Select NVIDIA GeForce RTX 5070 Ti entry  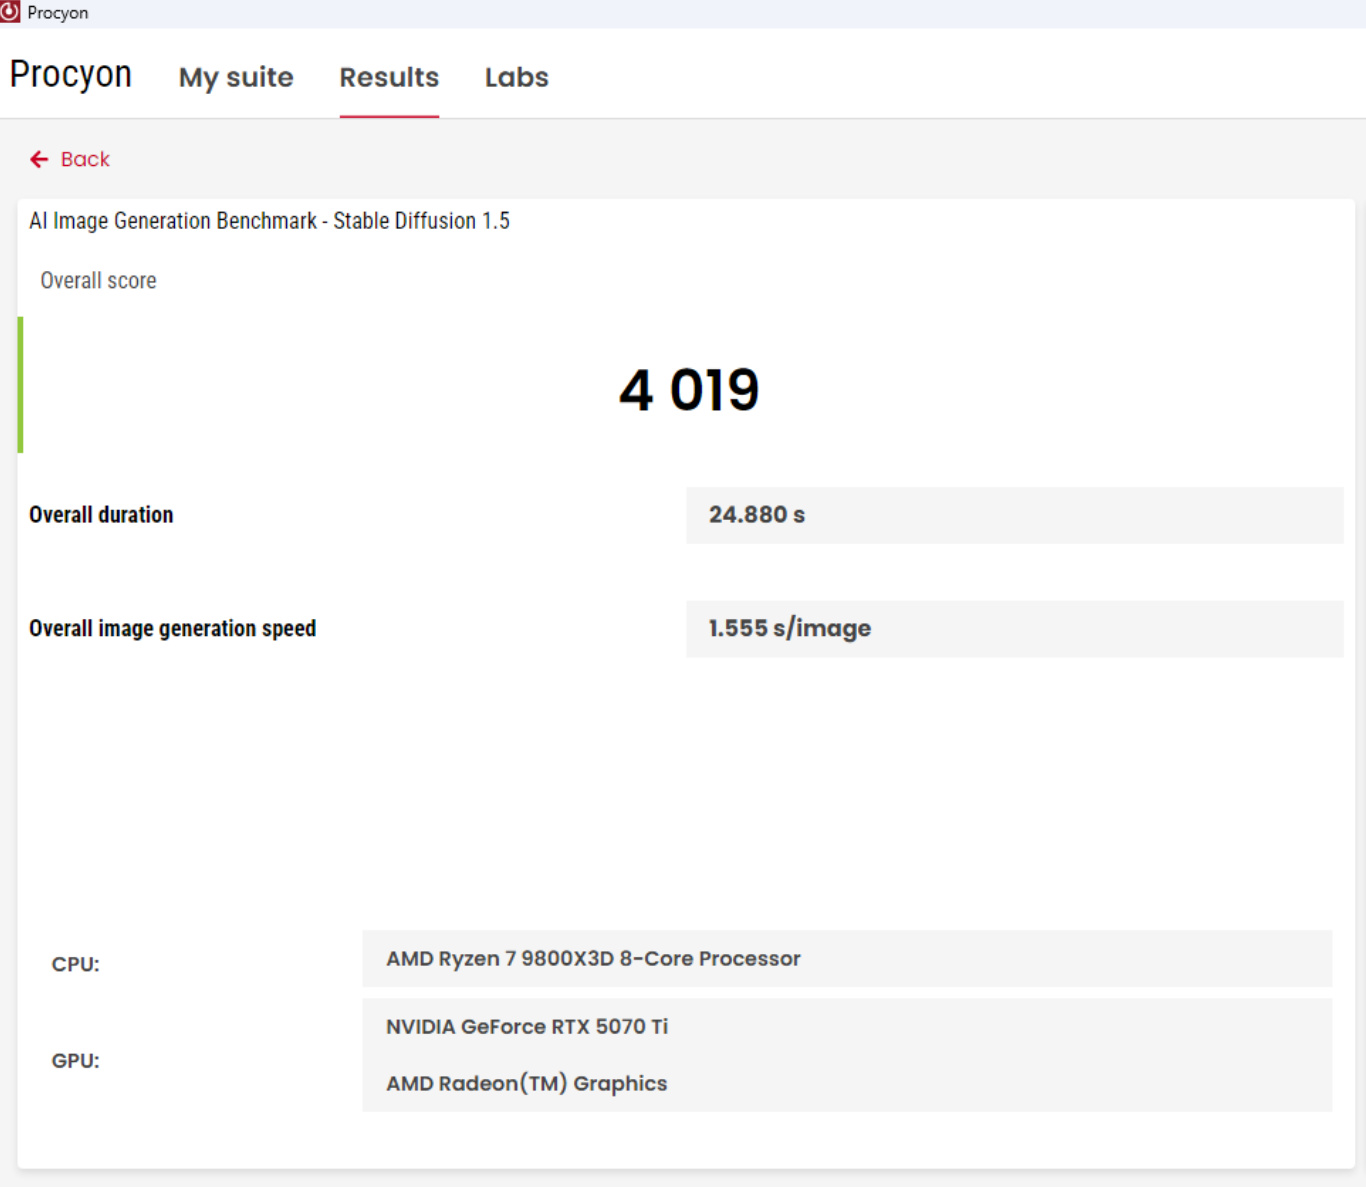[527, 1027]
